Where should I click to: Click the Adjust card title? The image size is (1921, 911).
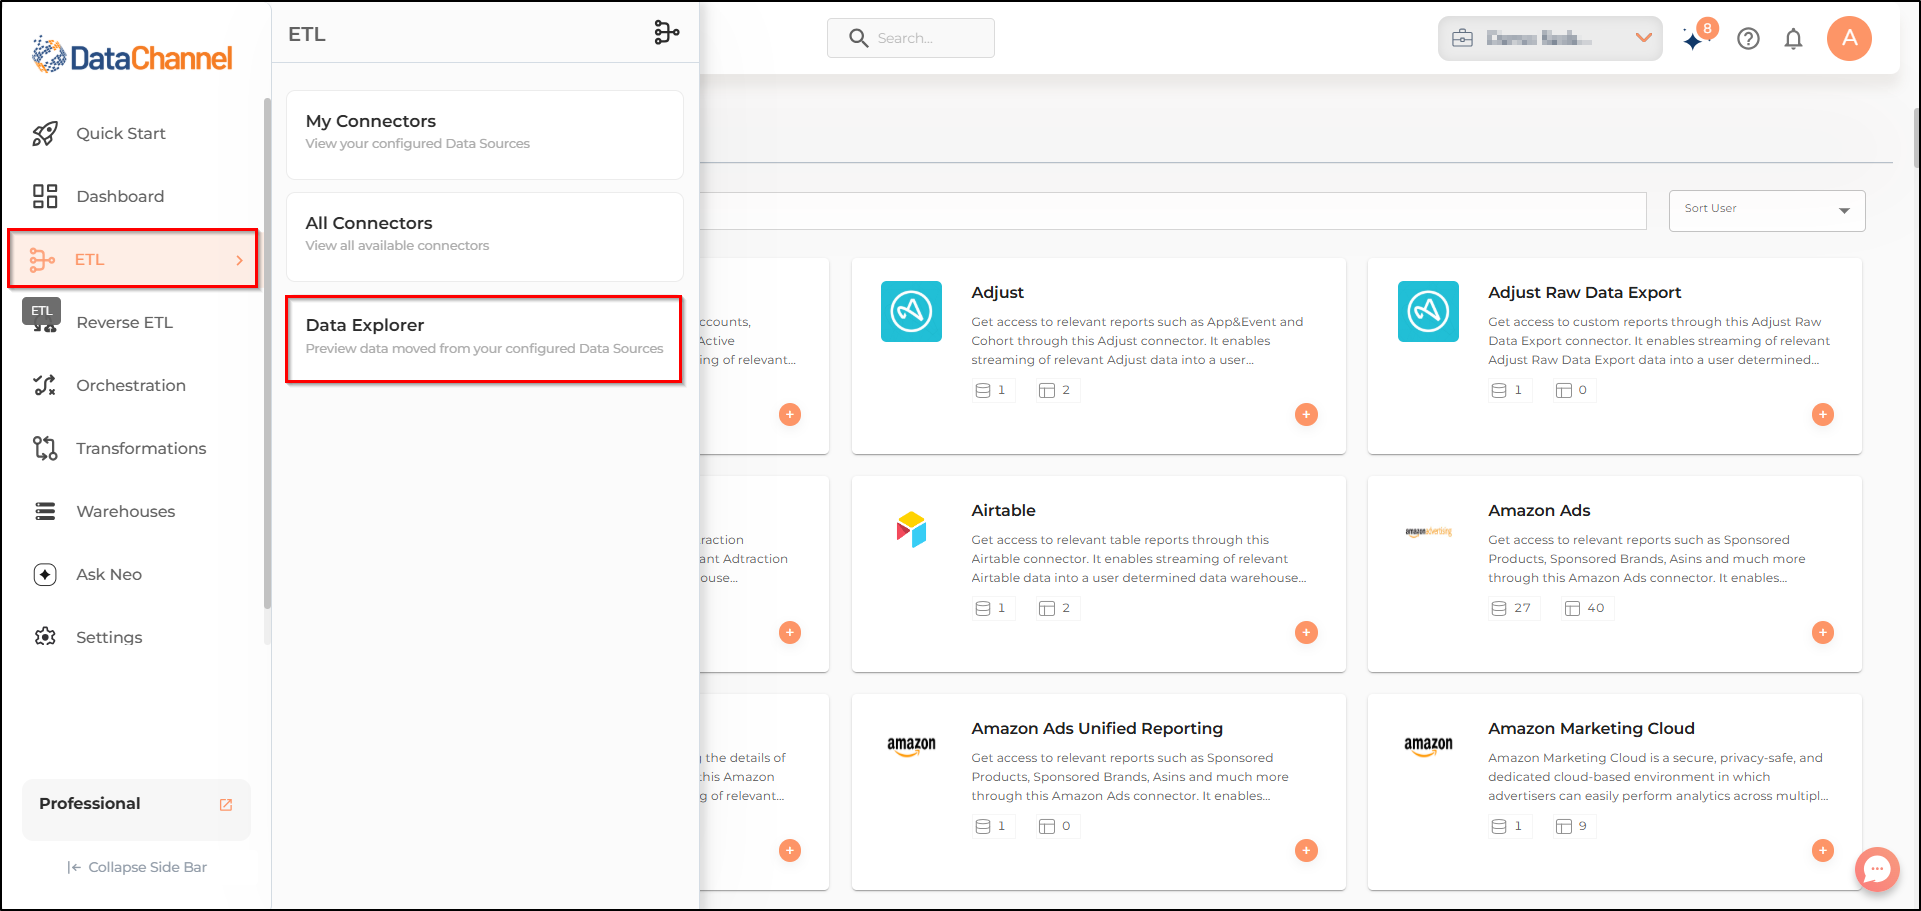(x=997, y=292)
